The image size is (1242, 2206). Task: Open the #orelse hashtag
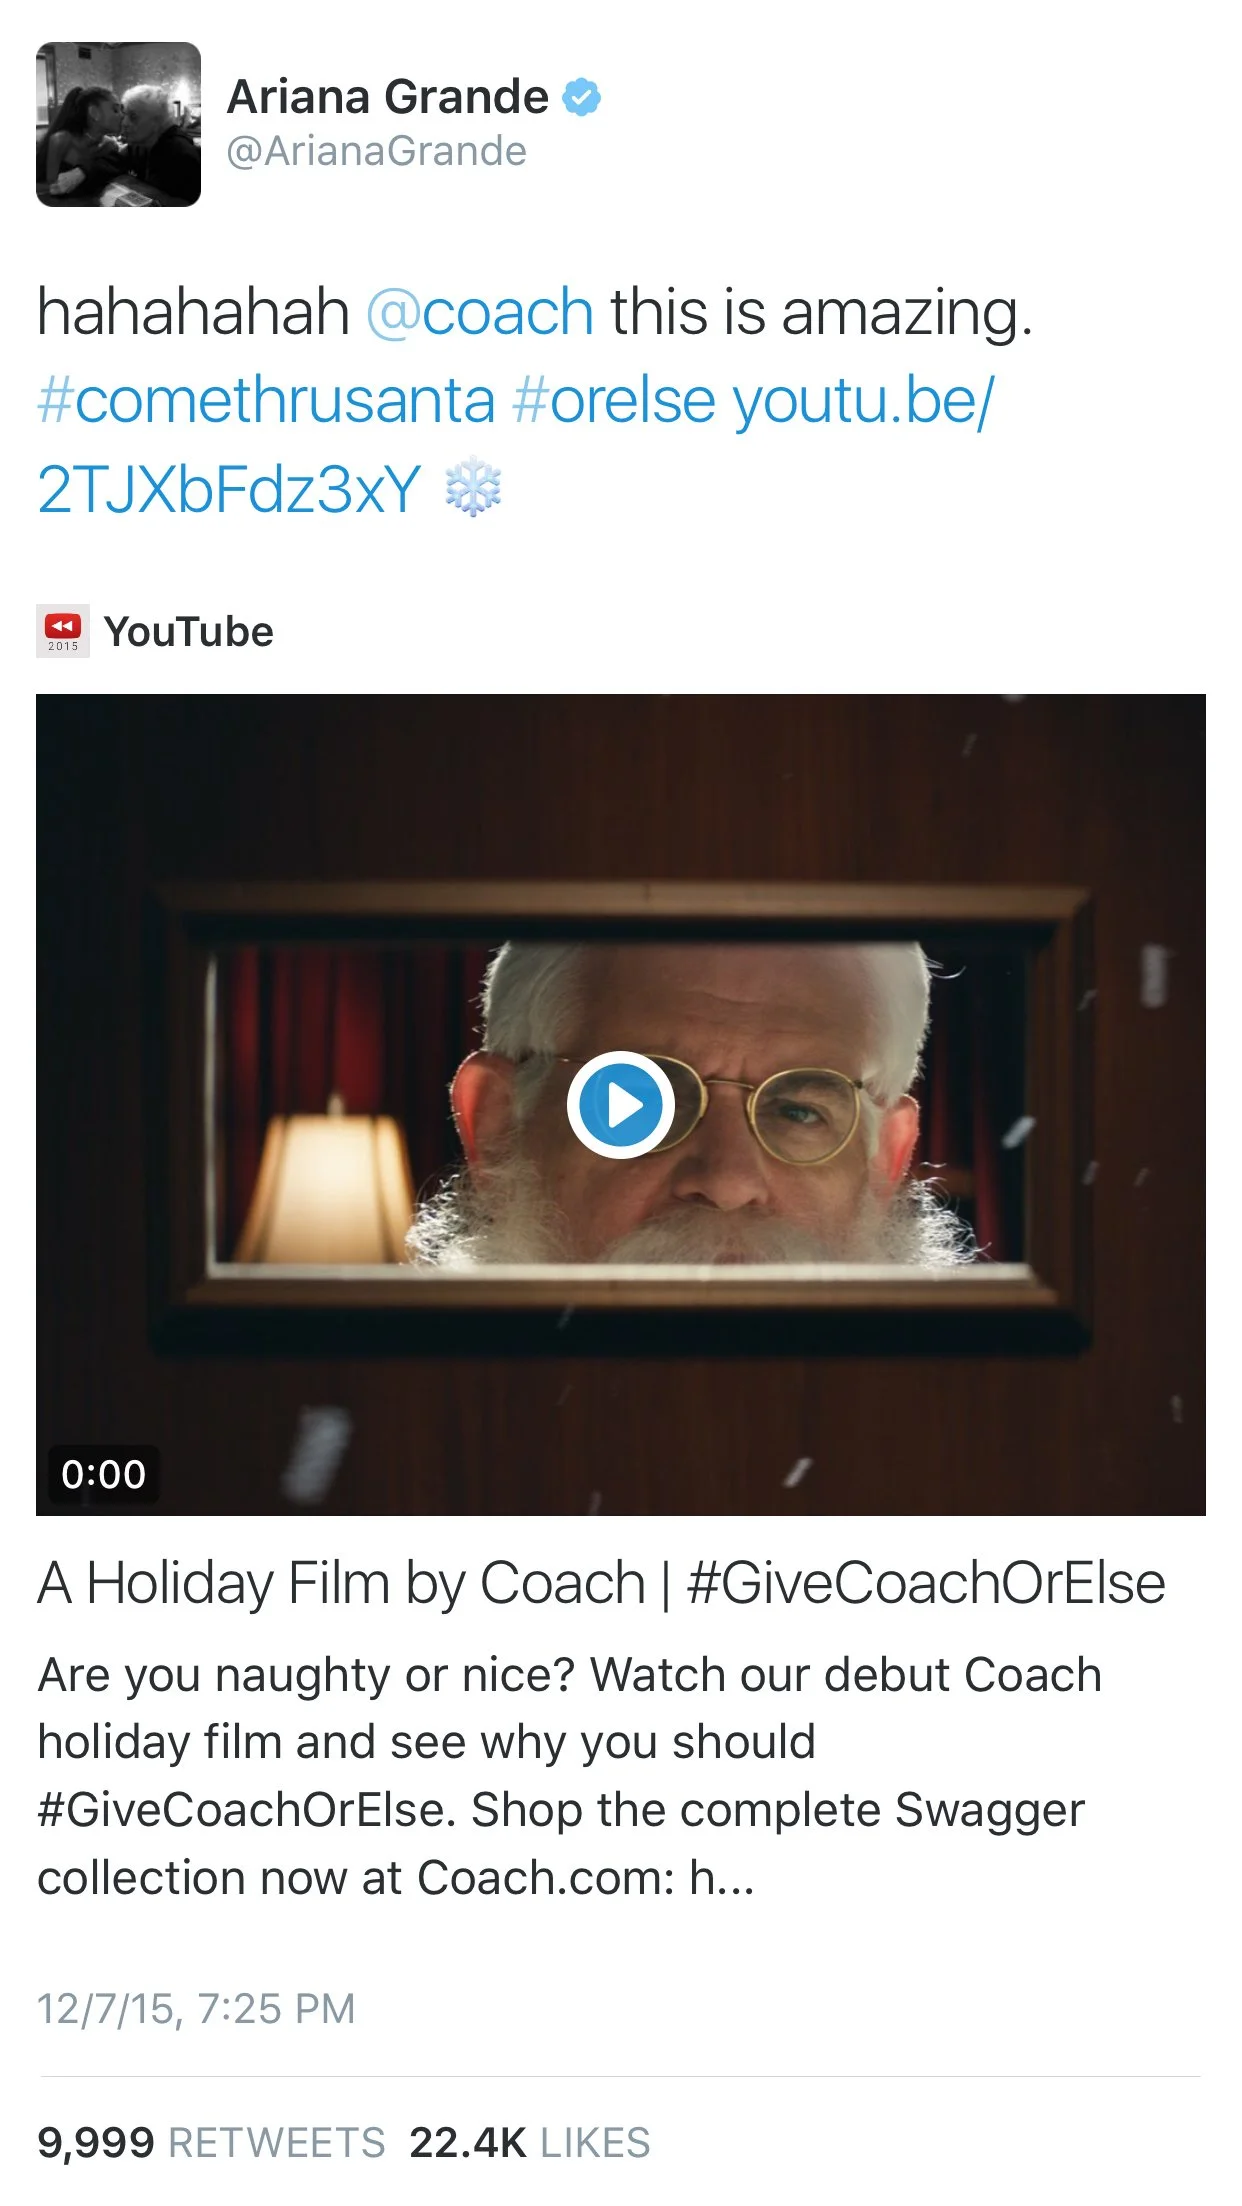point(614,400)
